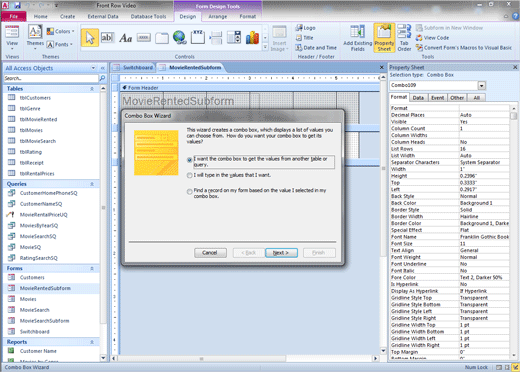Screen dimensions: 520x372
Task: Switch to the Home ribbon tab
Action: pyautogui.click(x=41, y=16)
